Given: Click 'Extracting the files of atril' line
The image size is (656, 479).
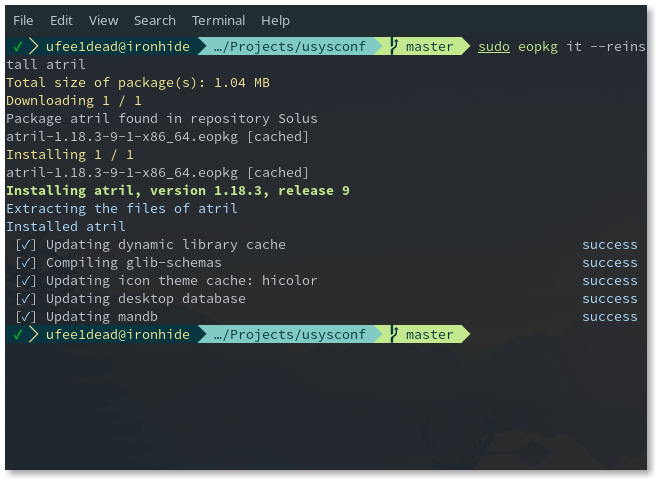Looking at the screenshot, I should (122, 209).
